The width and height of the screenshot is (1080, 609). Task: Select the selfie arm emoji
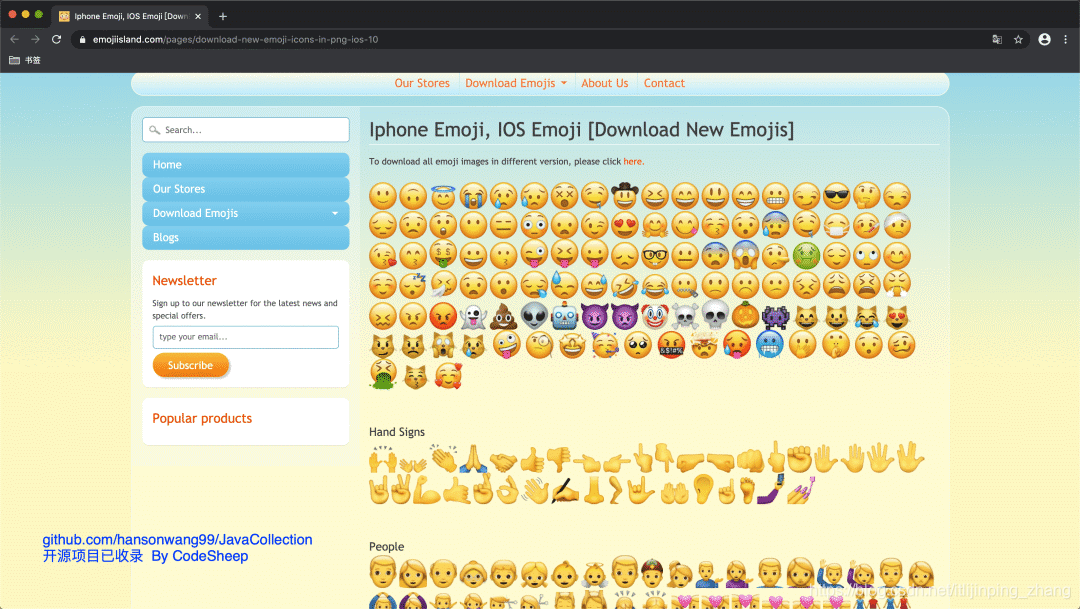771,490
